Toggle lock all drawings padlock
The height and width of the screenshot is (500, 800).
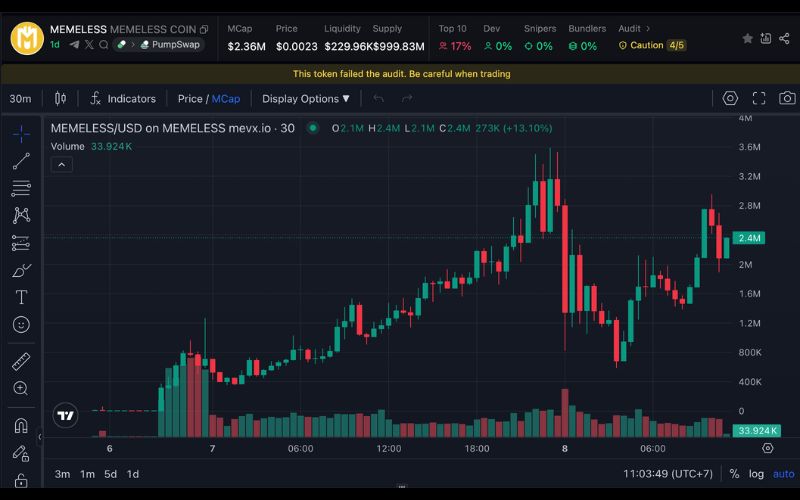pyautogui.click(x=21, y=481)
